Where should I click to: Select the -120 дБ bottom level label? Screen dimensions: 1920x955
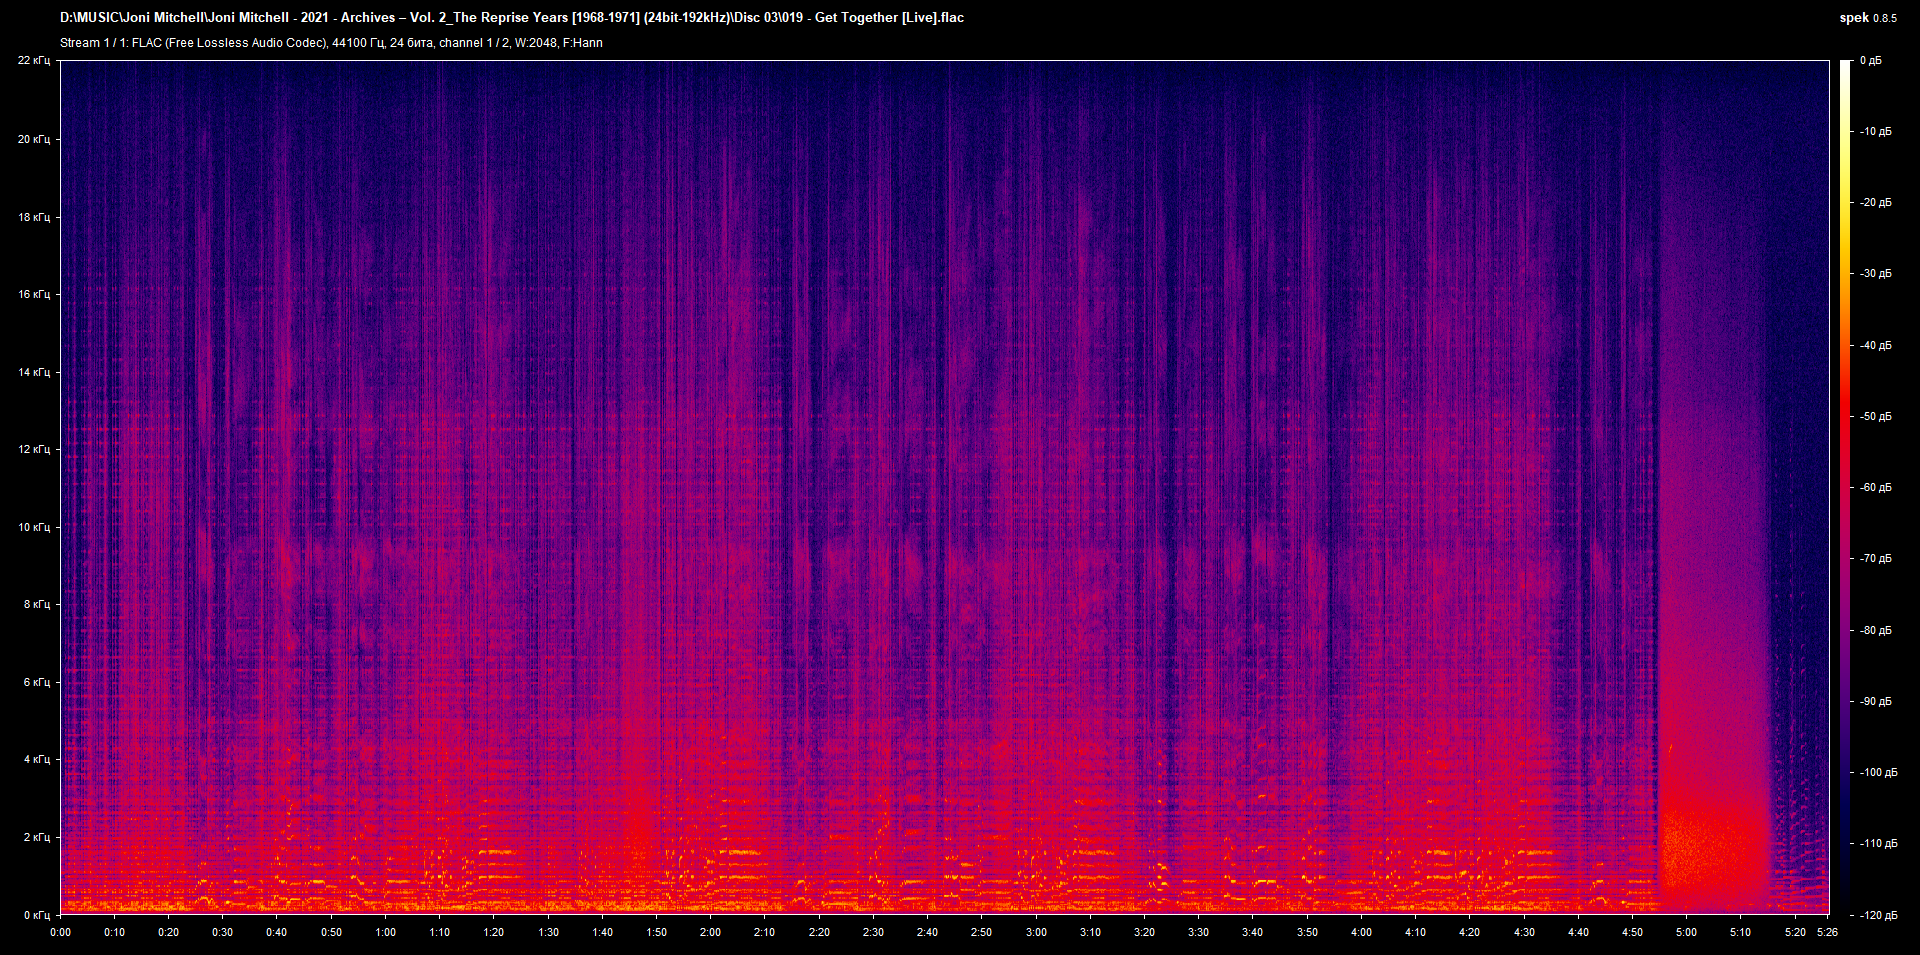1877,915
